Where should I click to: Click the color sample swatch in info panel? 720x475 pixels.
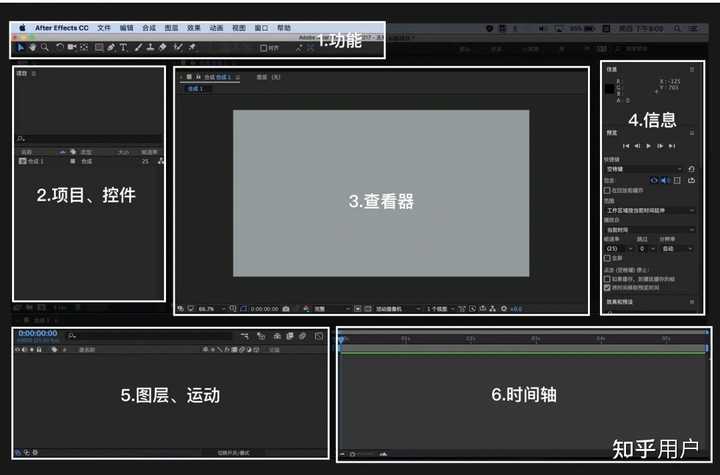click(609, 89)
